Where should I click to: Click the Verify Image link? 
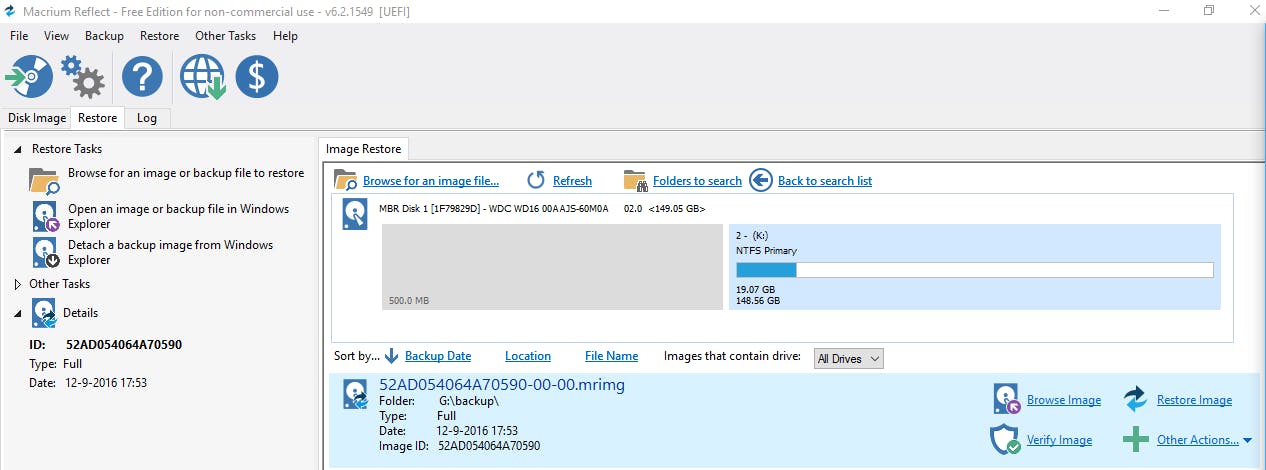tap(1059, 440)
